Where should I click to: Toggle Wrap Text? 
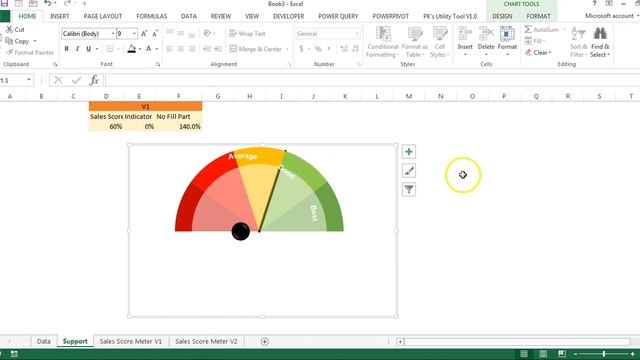click(247, 33)
